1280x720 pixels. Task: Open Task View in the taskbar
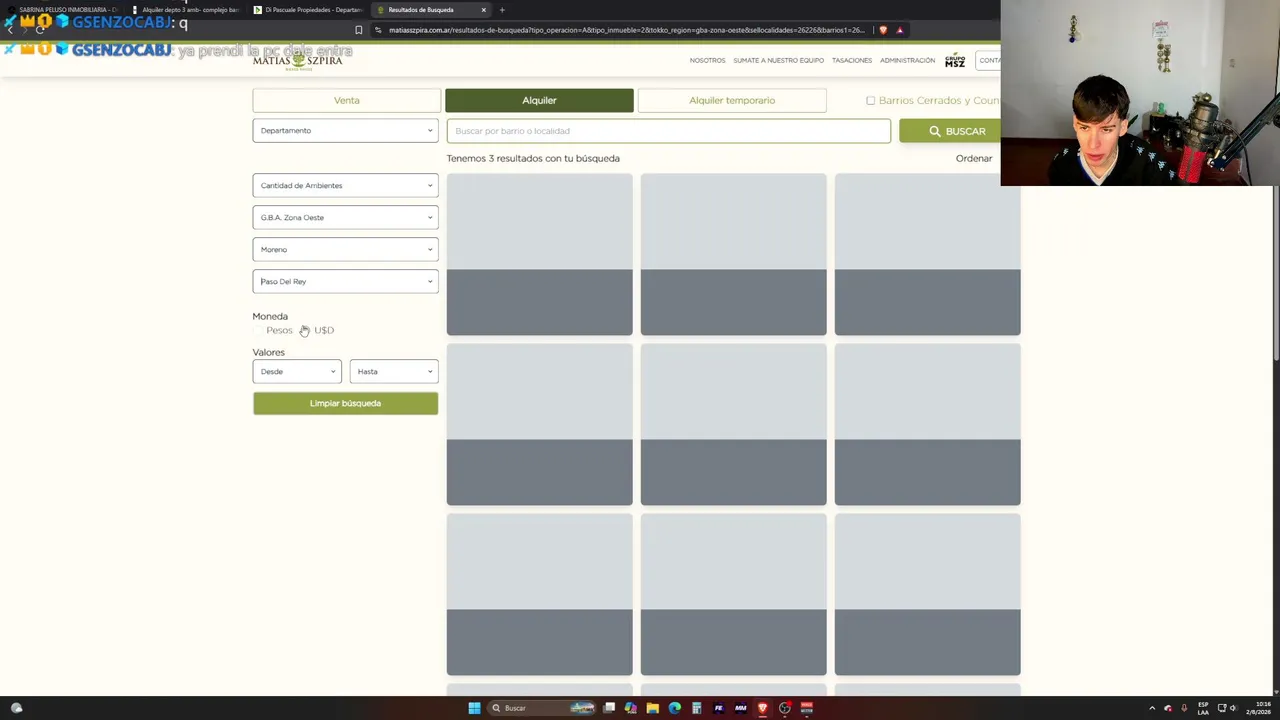pos(608,708)
